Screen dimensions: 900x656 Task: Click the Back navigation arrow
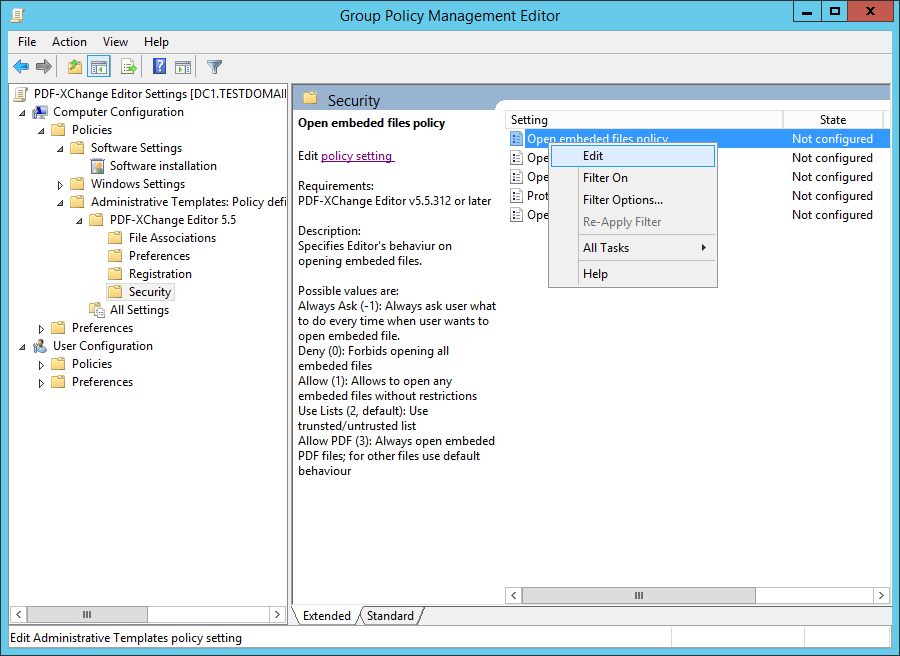(x=21, y=66)
